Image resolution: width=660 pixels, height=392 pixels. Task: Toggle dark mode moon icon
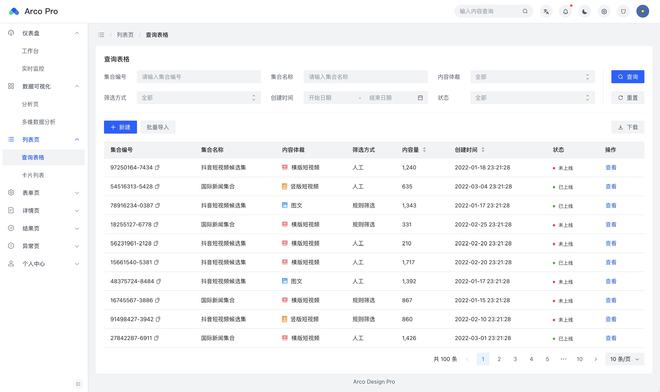point(585,11)
